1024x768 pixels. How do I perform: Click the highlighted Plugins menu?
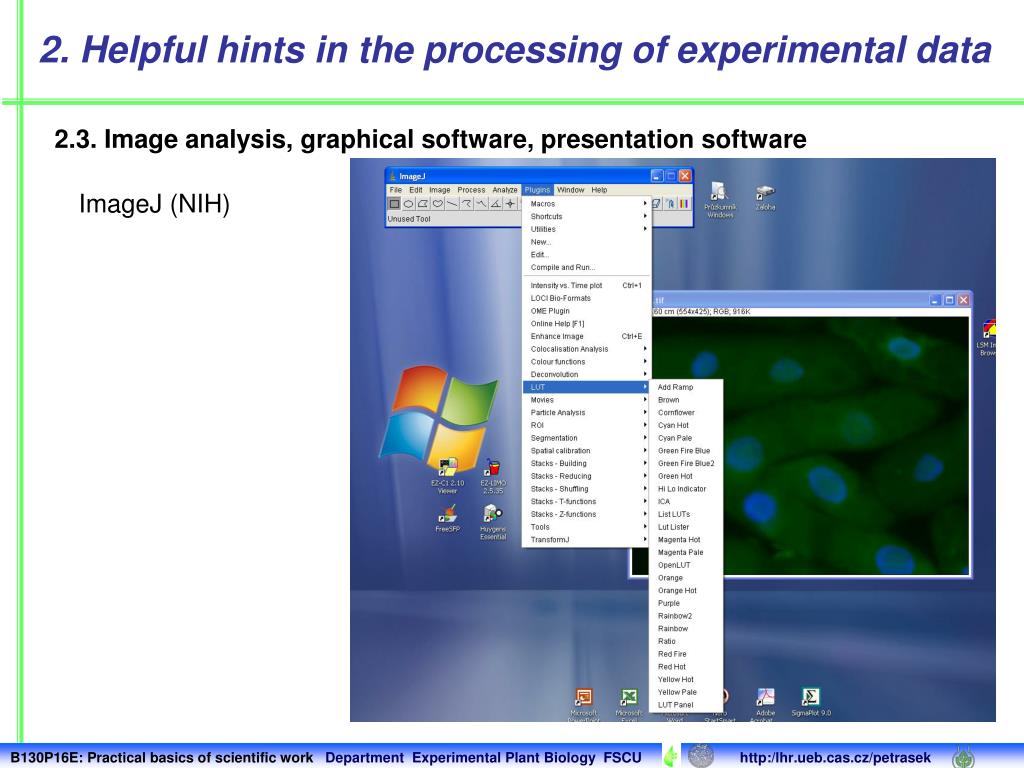(x=537, y=190)
